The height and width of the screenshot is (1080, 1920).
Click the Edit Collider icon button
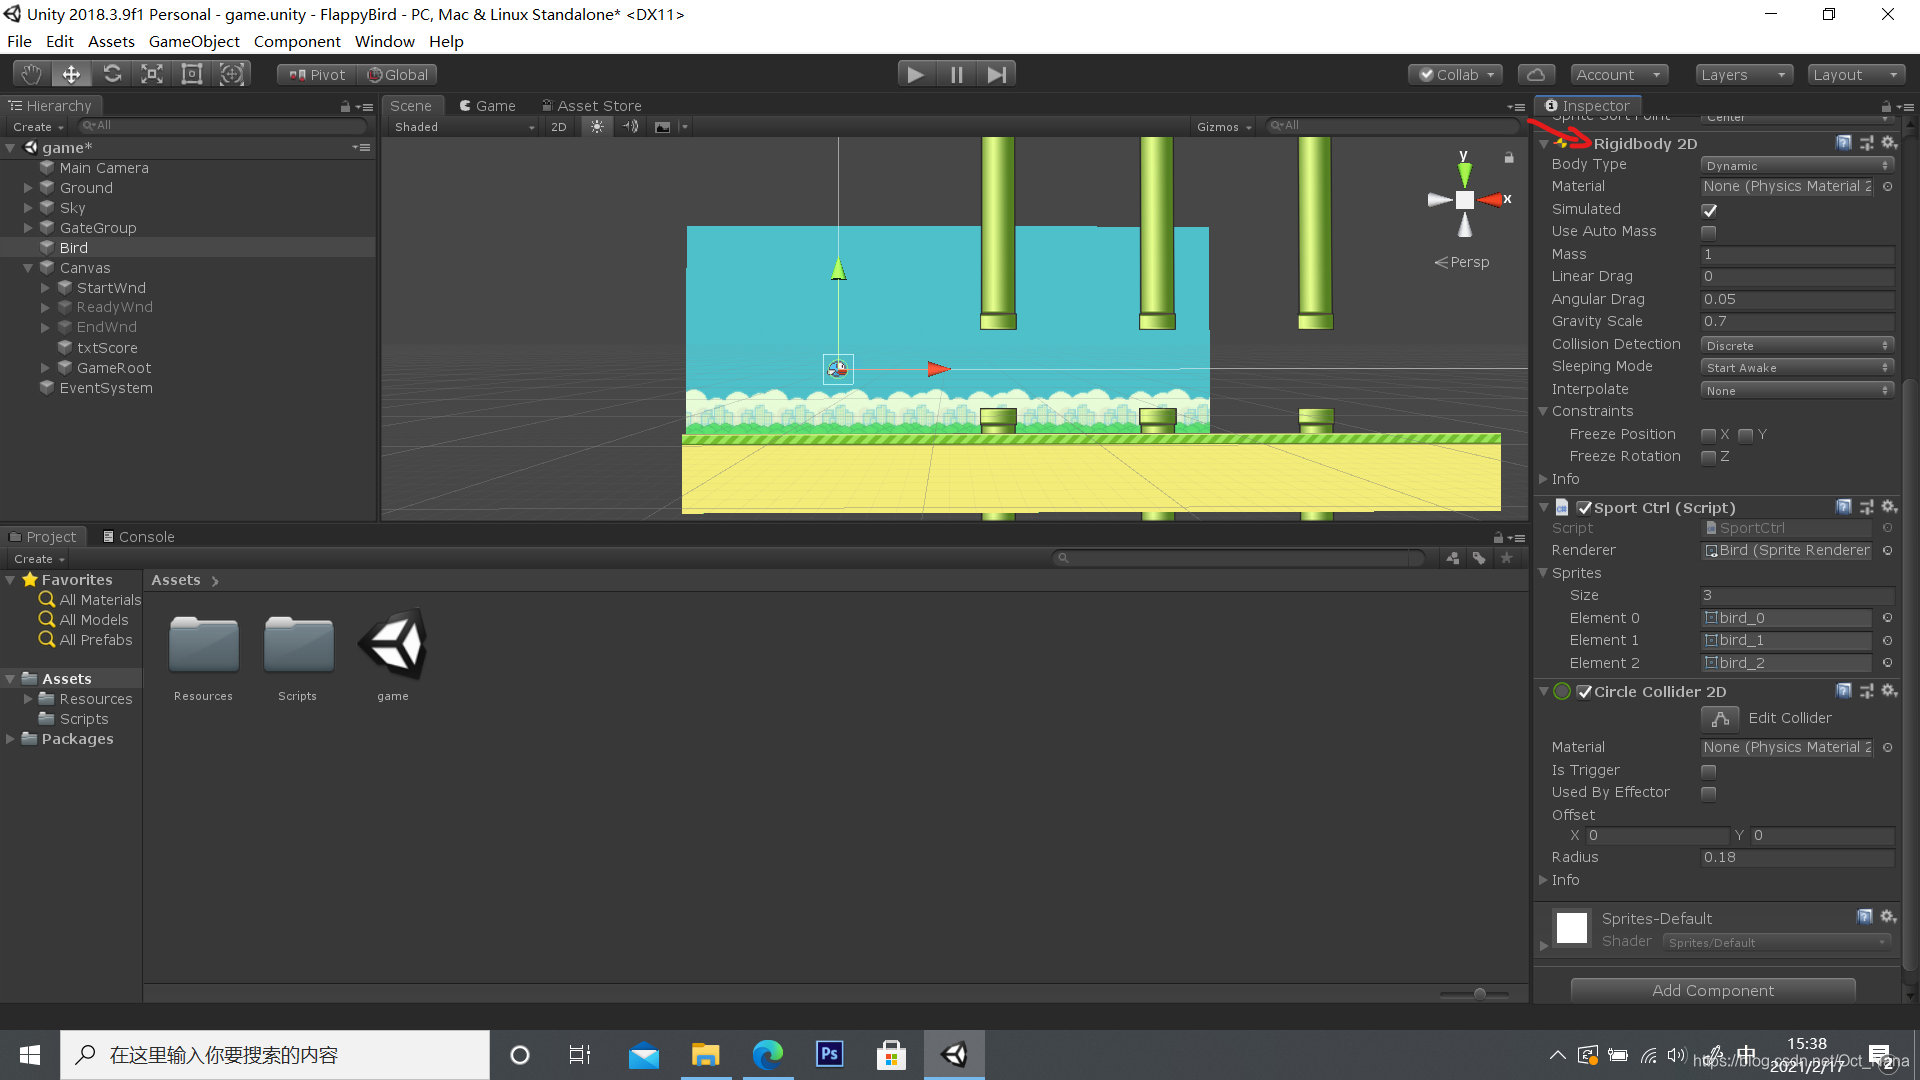1720,718
